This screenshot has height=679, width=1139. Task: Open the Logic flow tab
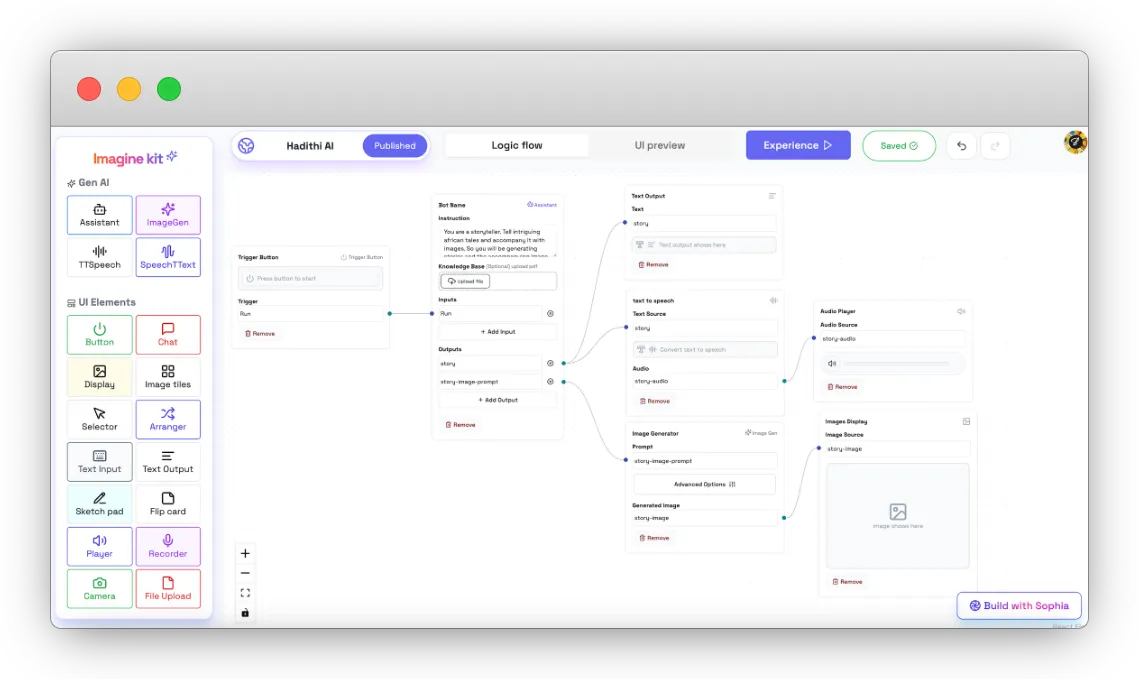(517, 145)
